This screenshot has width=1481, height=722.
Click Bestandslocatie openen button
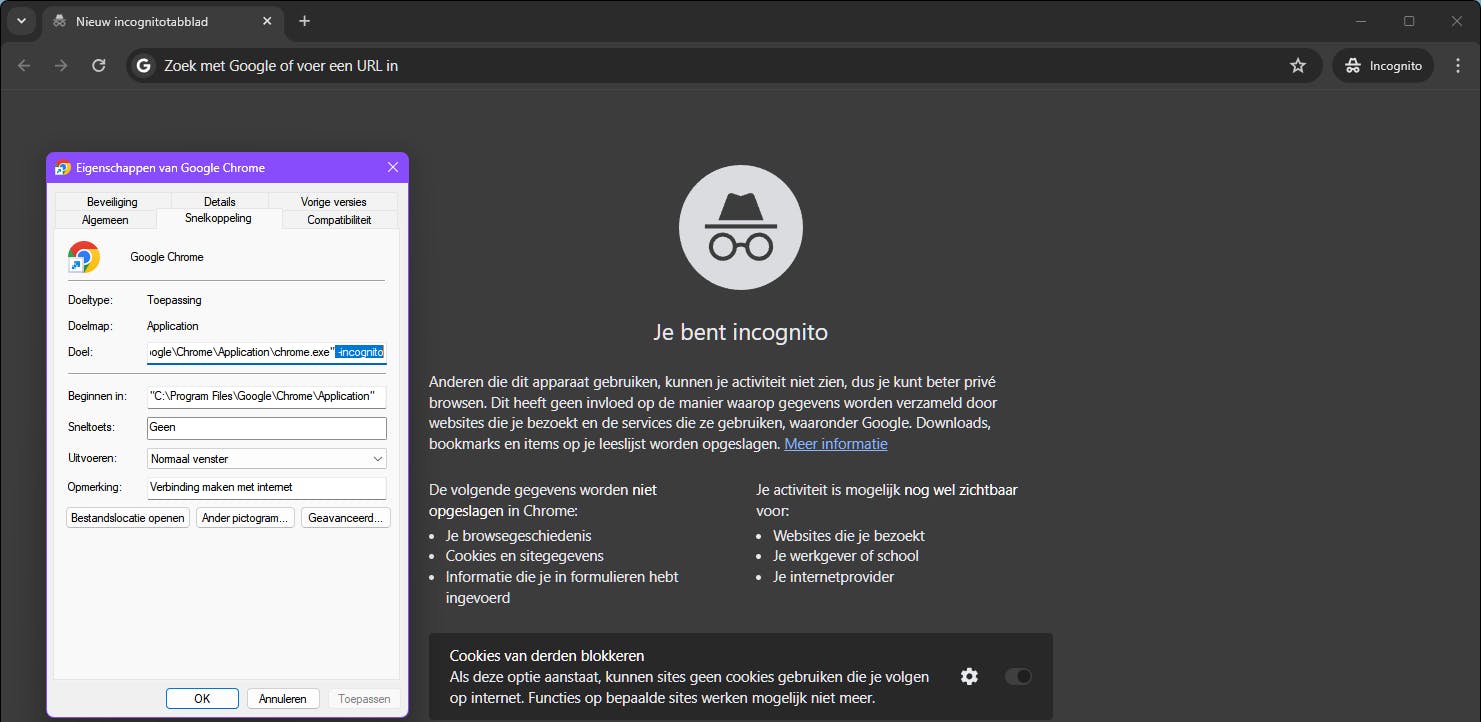tap(128, 518)
